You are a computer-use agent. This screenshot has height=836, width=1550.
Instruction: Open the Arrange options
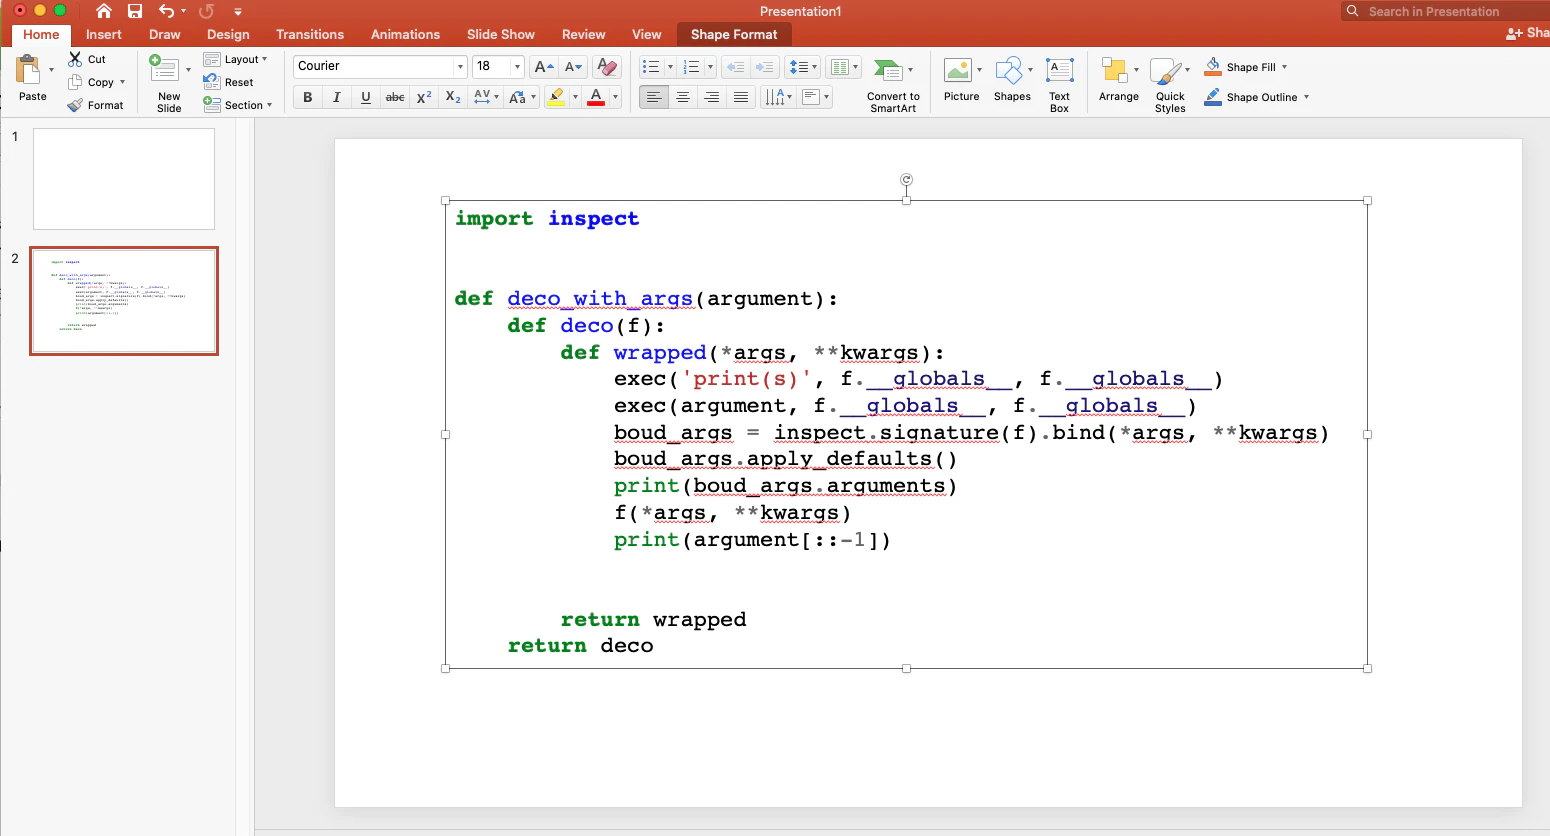point(1118,80)
